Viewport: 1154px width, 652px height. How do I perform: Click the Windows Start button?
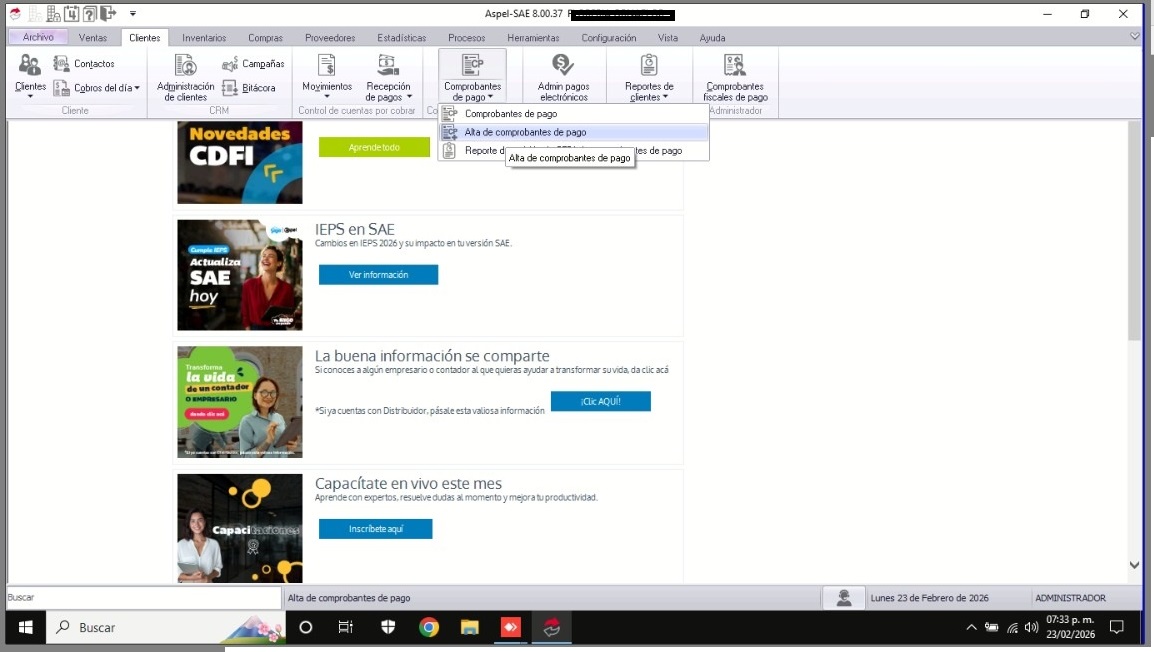26,627
